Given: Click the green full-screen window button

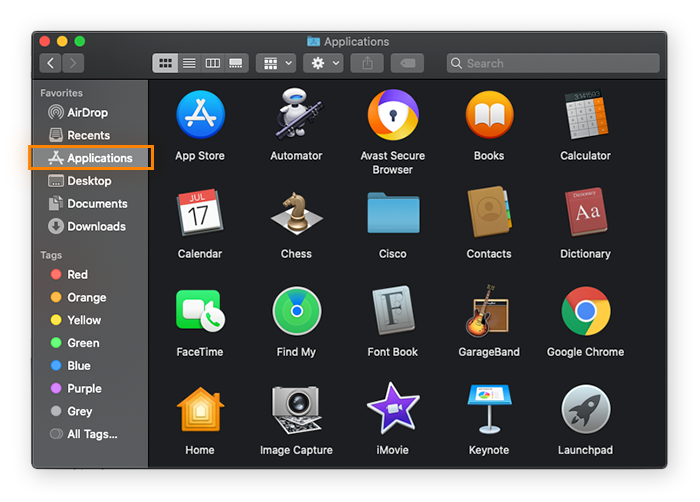Looking at the screenshot, I should 79,42.
